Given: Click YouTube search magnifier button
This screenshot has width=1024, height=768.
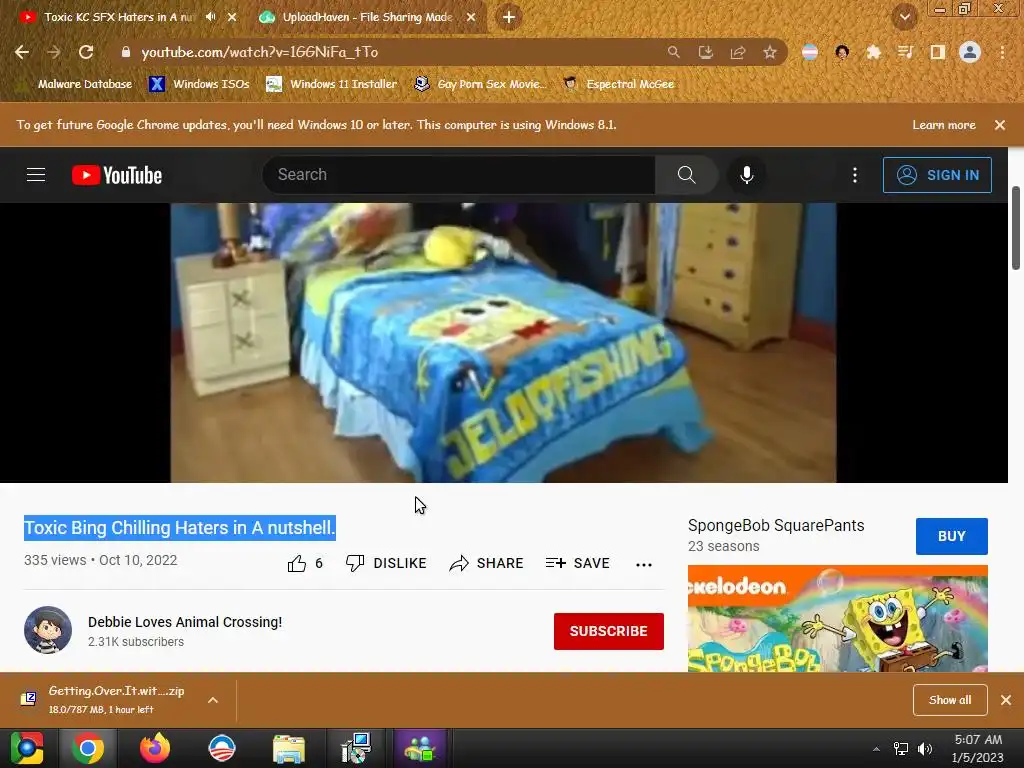Looking at the screenshot, I should [x=686, y=175].
